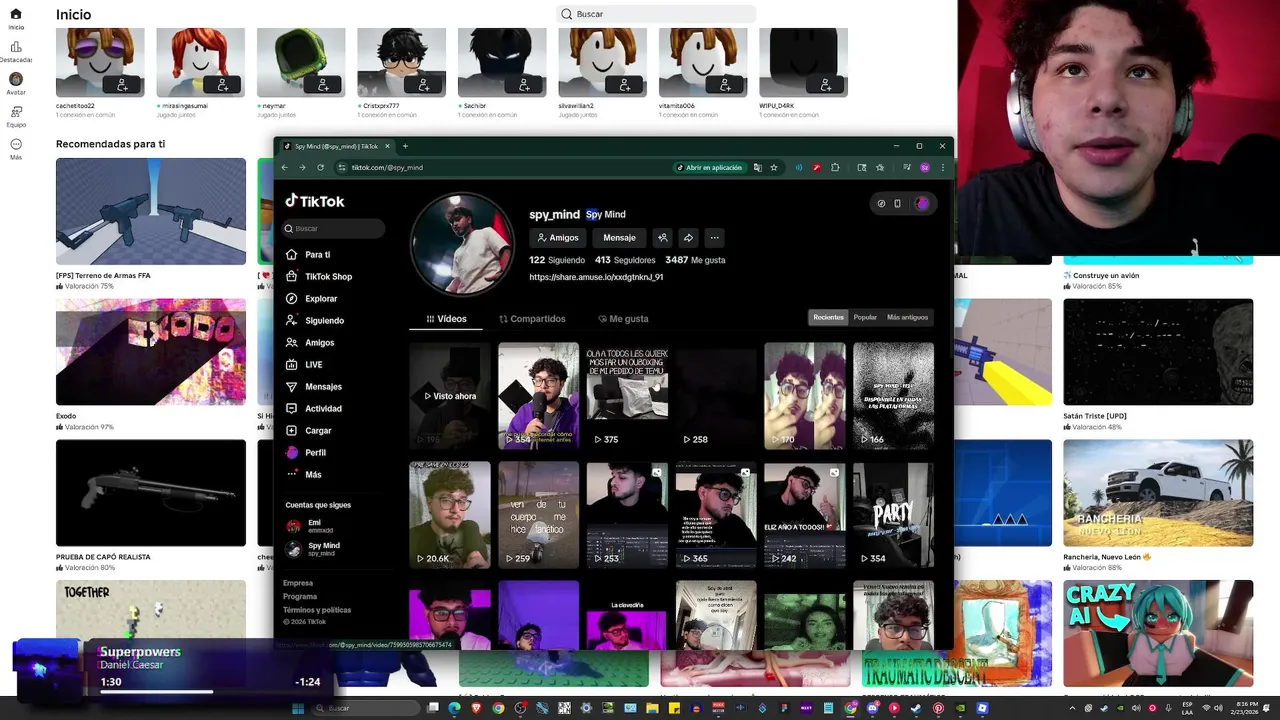This screenshot has width=1280, height=720.
Task: Open TikTok Shop in sidebar
Action: click(318, 277)
